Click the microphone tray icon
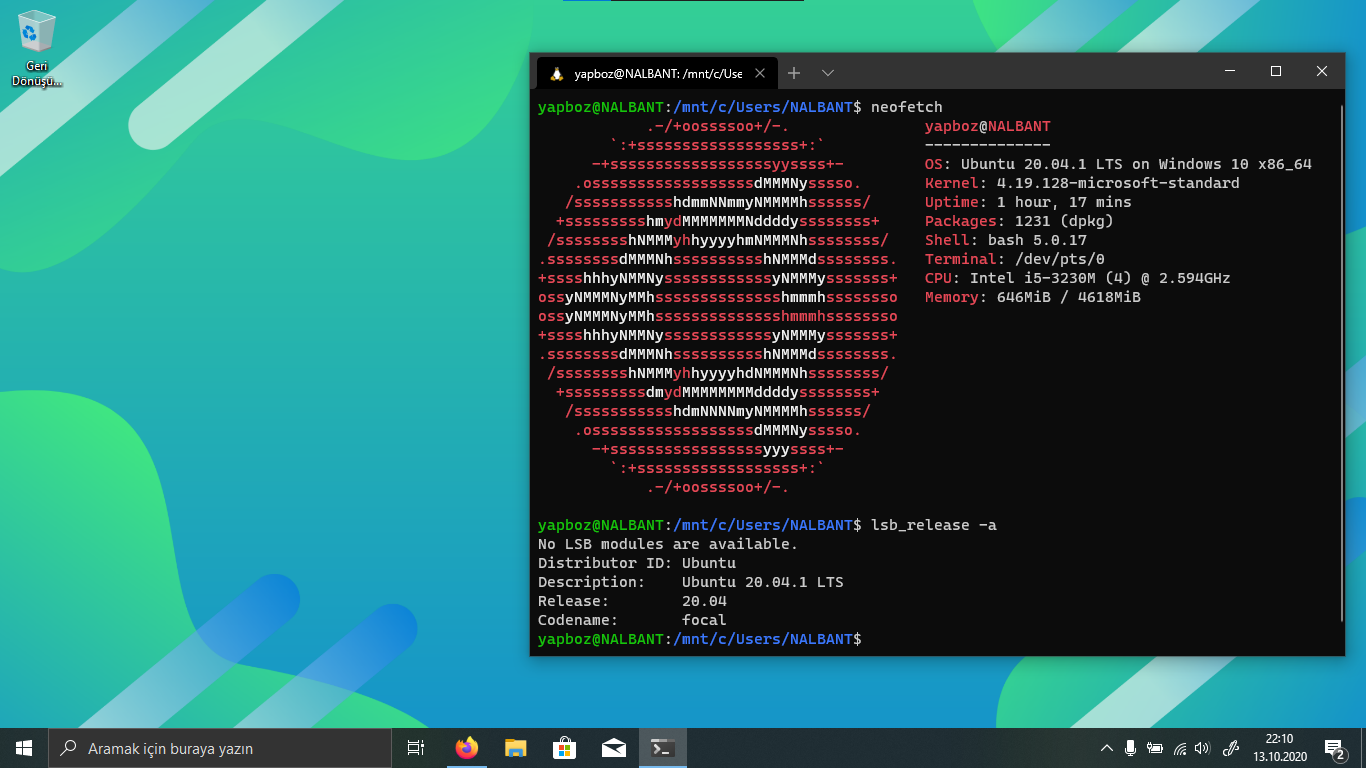 [1130, 748]
